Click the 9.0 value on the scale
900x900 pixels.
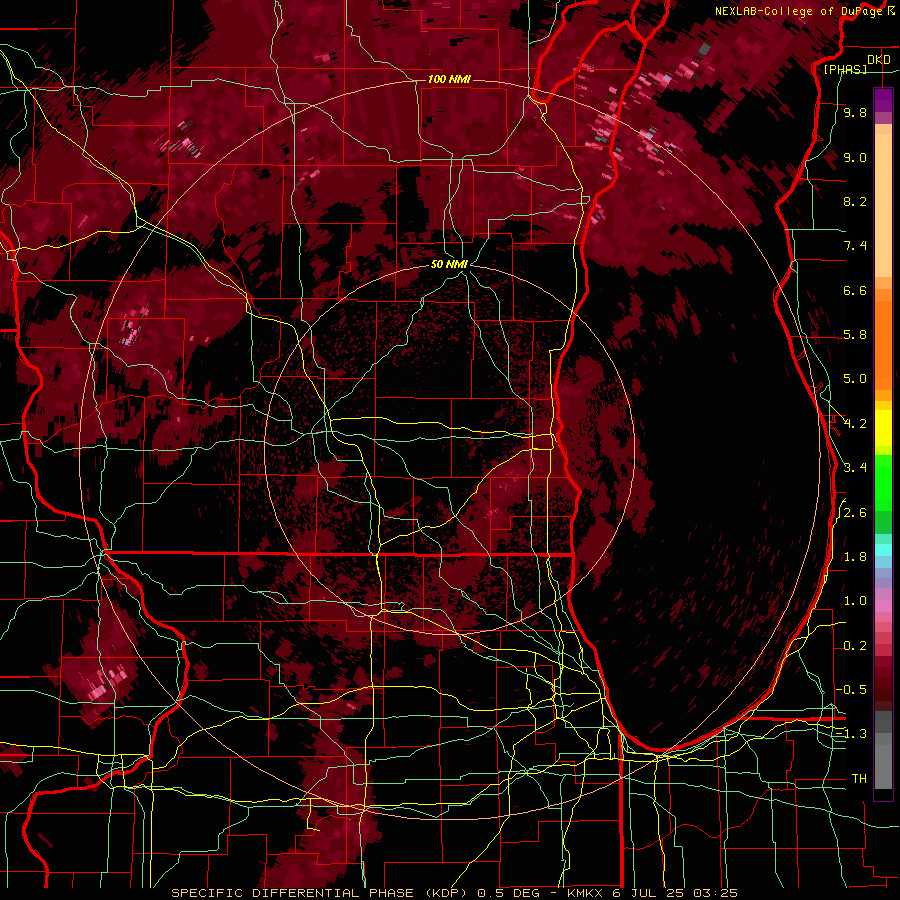(855, 157)
